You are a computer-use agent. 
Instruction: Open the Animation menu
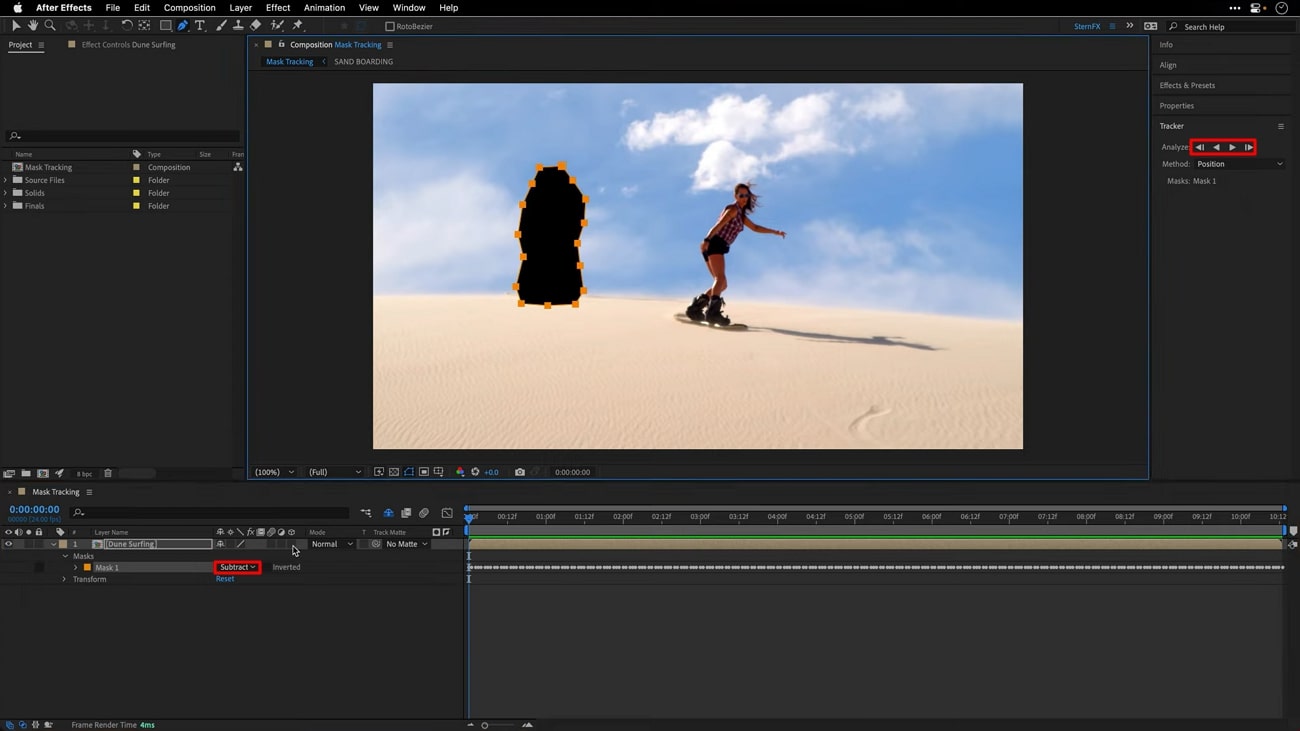[324, 8]
